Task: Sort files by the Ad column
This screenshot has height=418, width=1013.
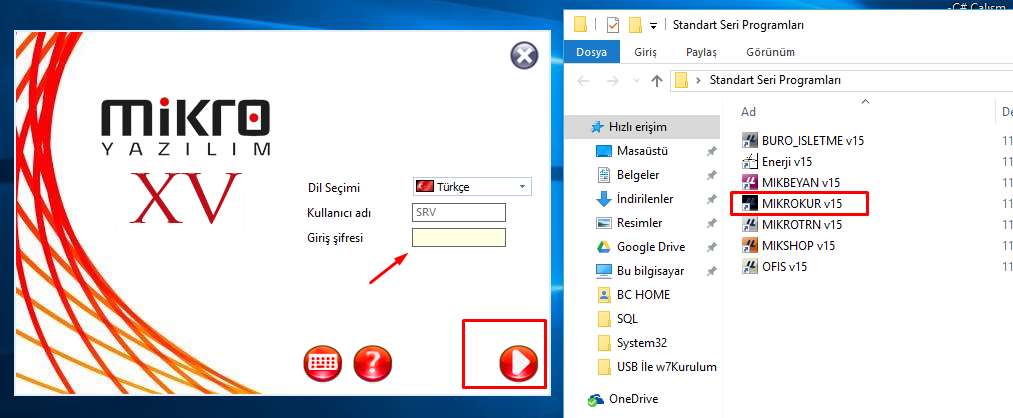Action: pos(748,112)
